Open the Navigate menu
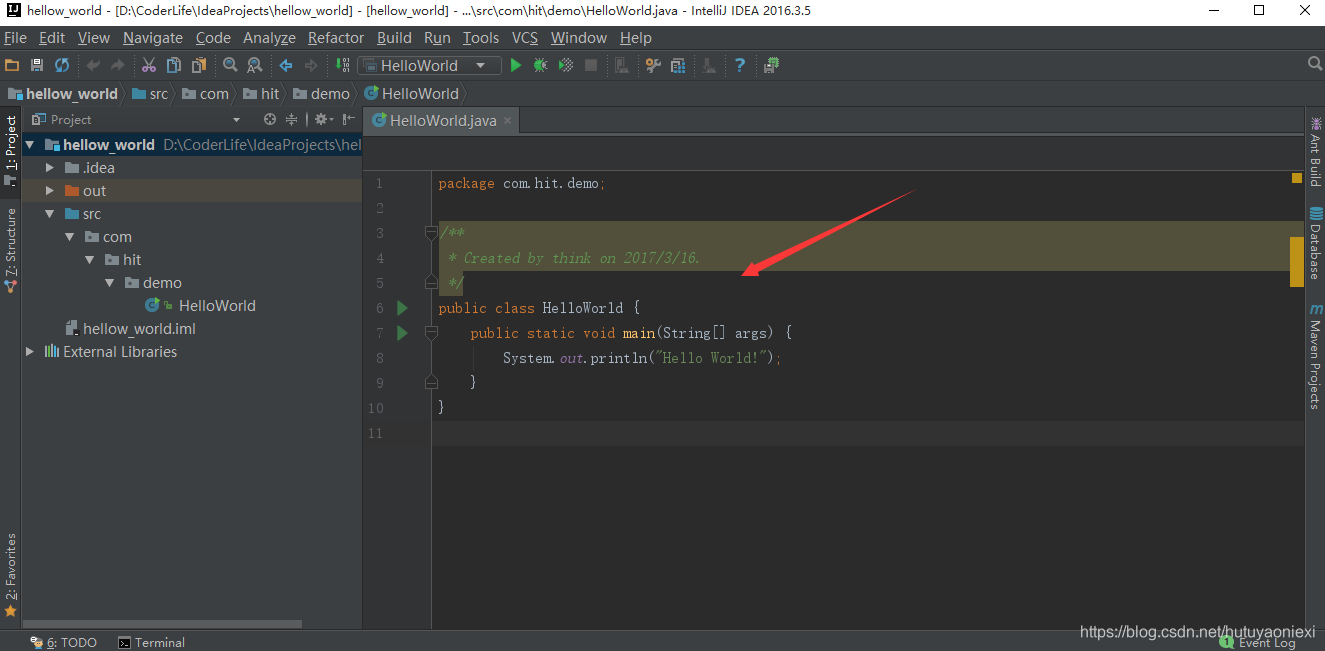The width and height of the screenshot is (1325, 651). point(153,38)
